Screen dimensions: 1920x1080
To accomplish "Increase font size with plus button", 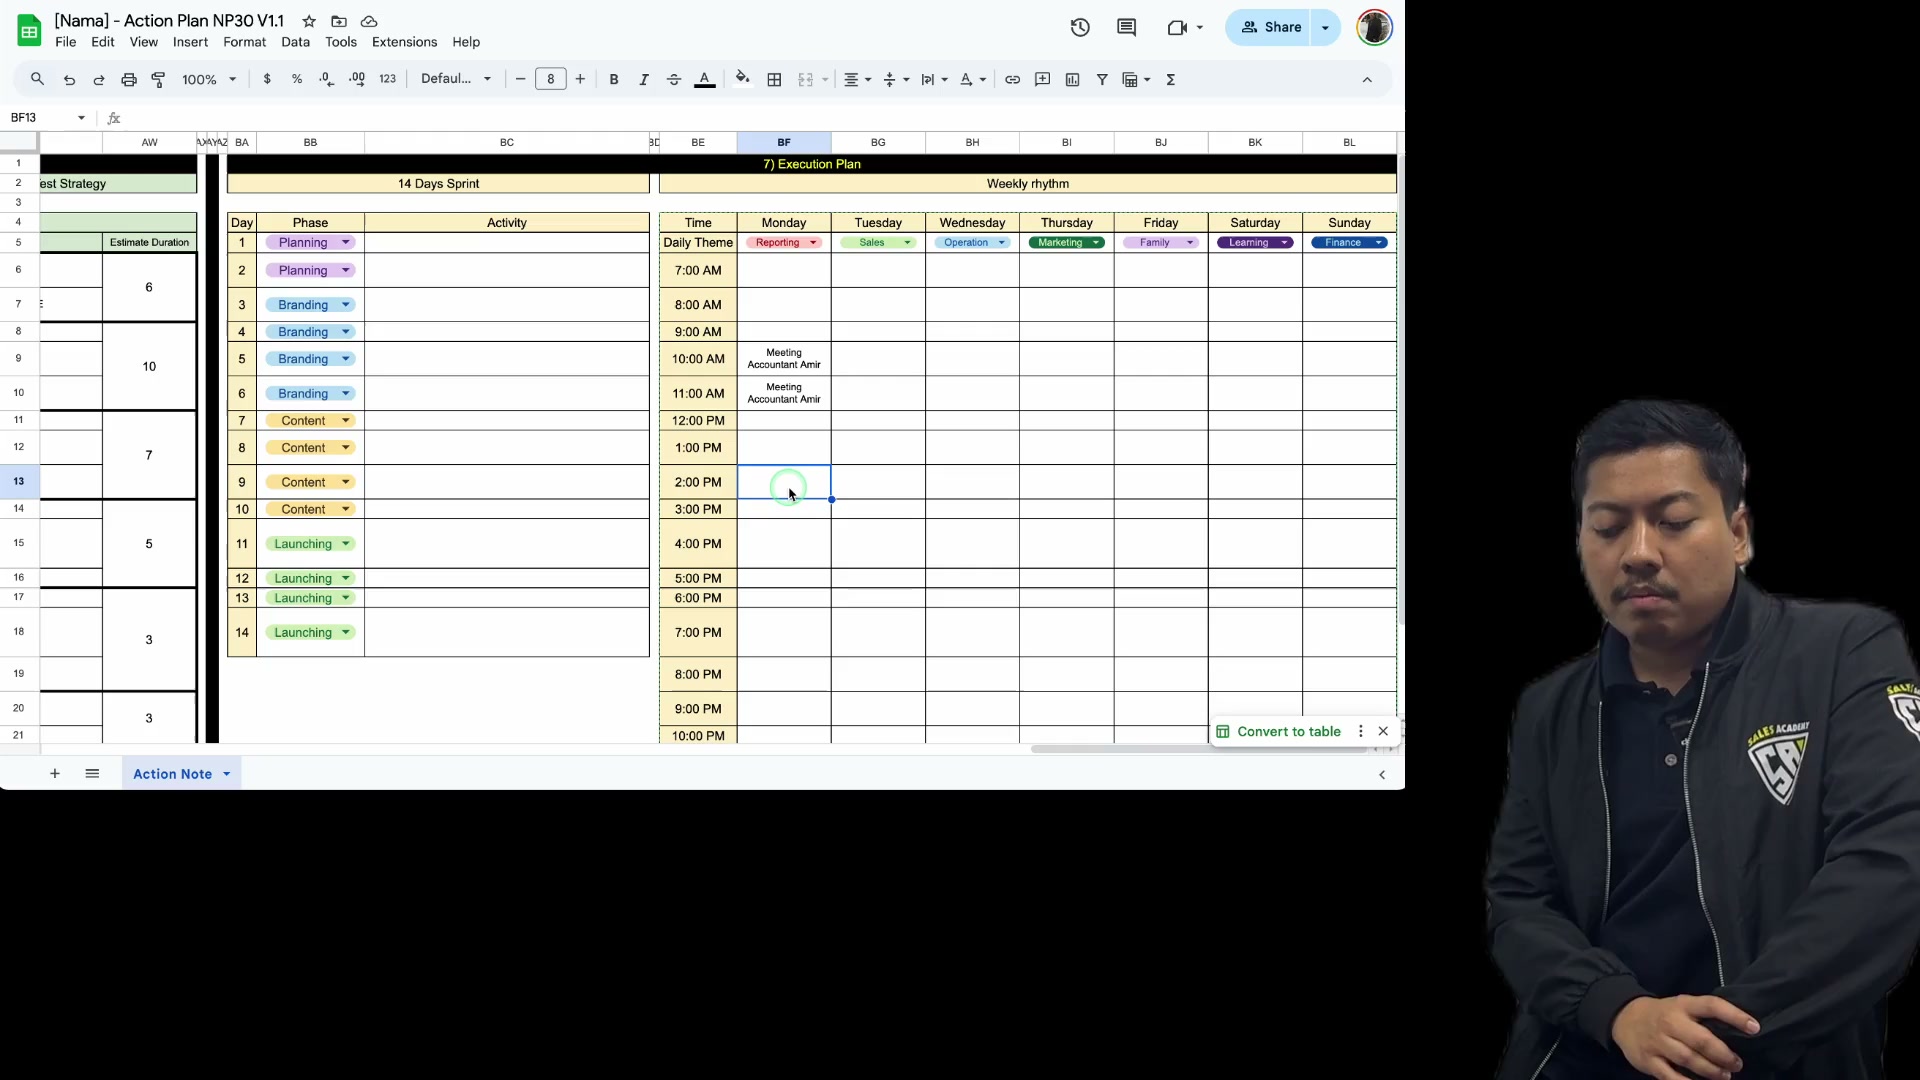I will coord(580,80).
